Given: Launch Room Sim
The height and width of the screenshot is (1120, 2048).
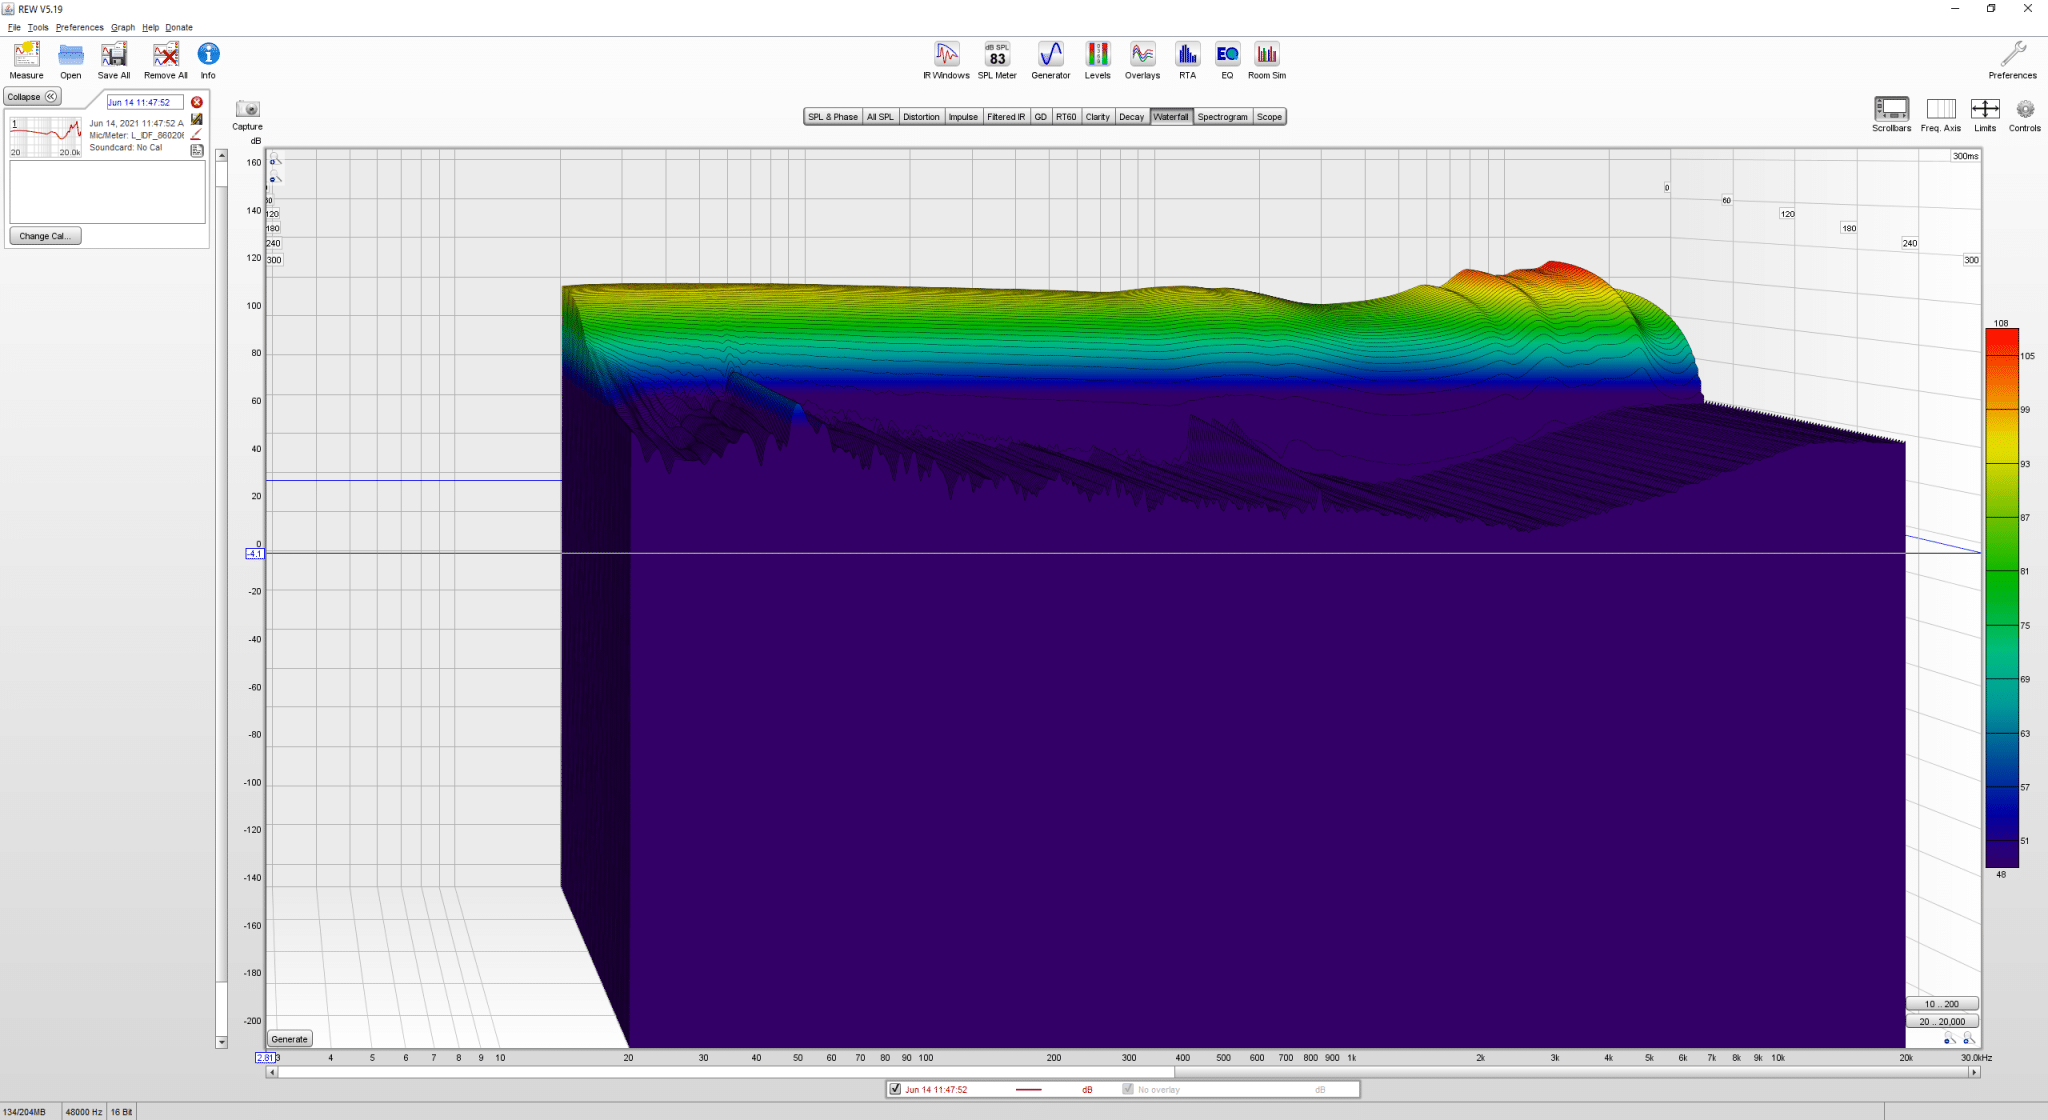Looking at the screenshot, I should [x=1267, y=60].
